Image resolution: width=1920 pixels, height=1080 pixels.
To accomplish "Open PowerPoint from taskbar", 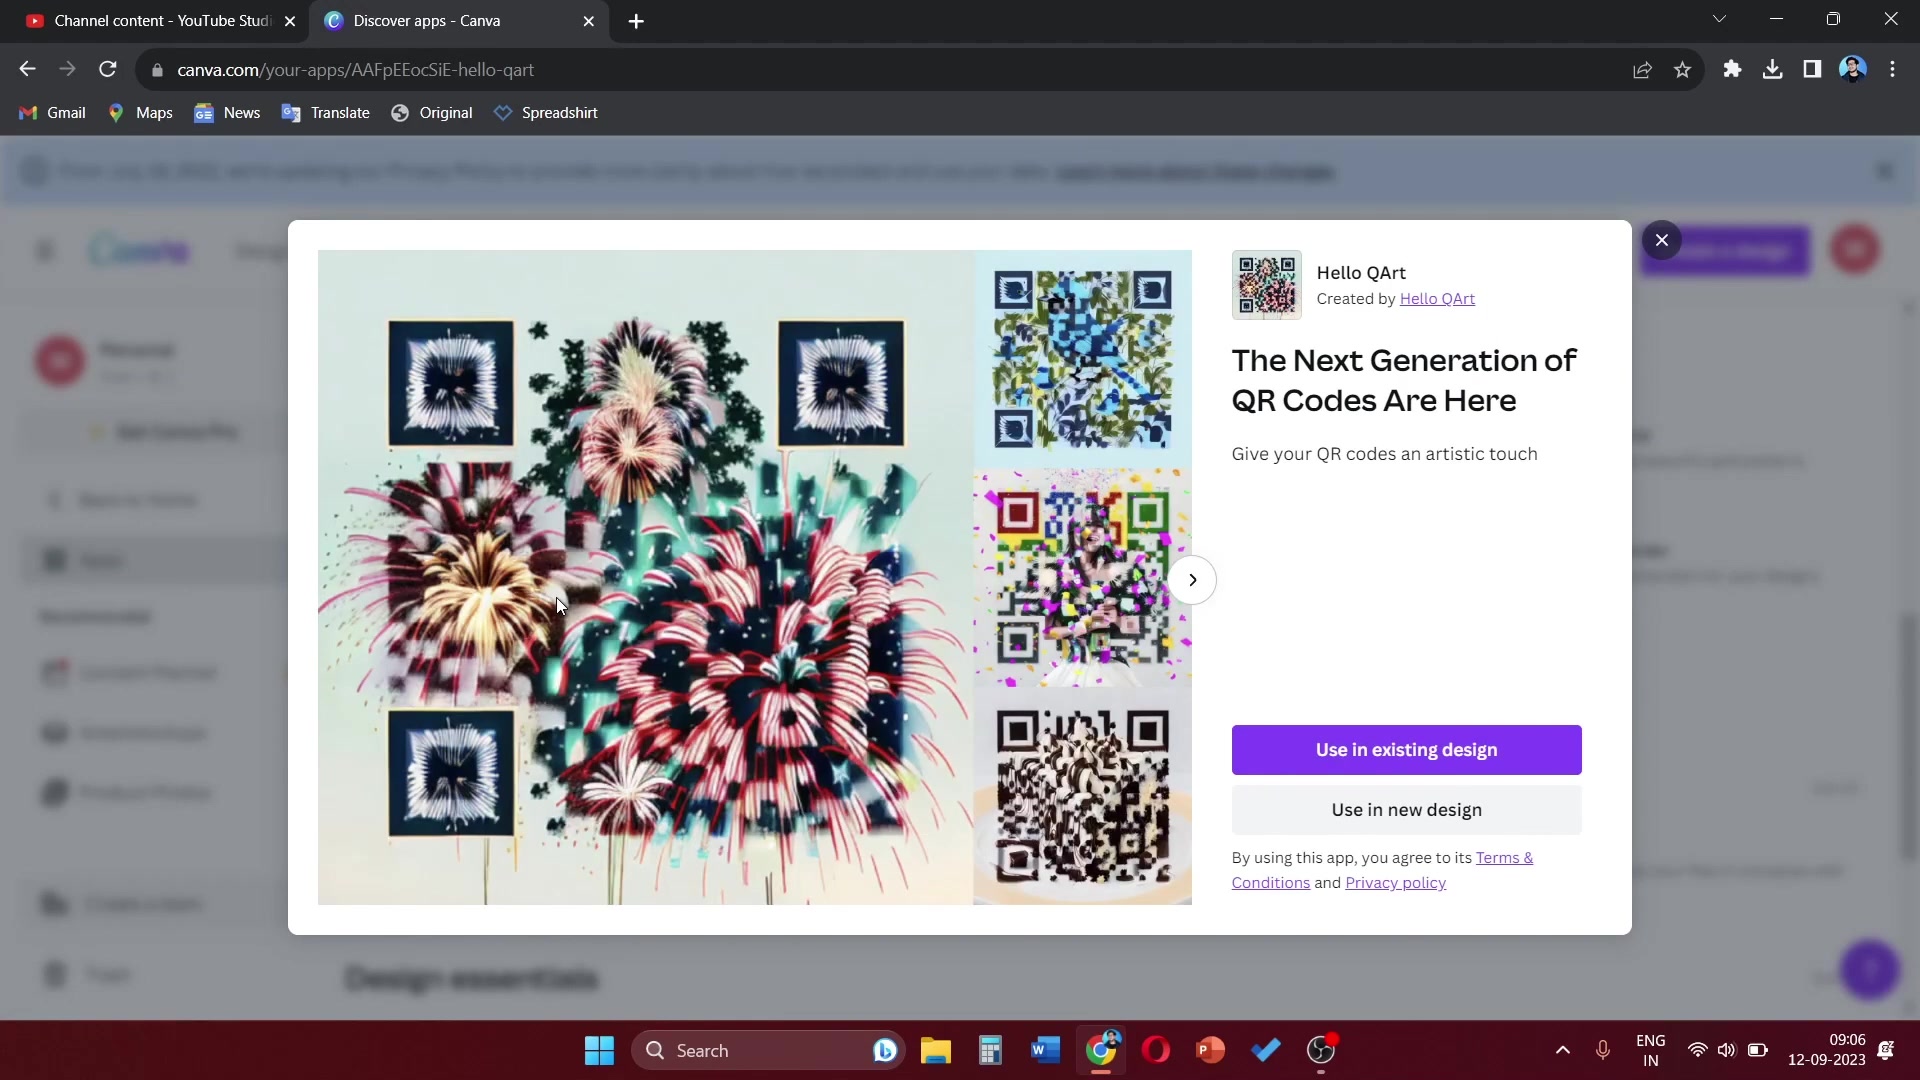I will pos(1211,1051).
